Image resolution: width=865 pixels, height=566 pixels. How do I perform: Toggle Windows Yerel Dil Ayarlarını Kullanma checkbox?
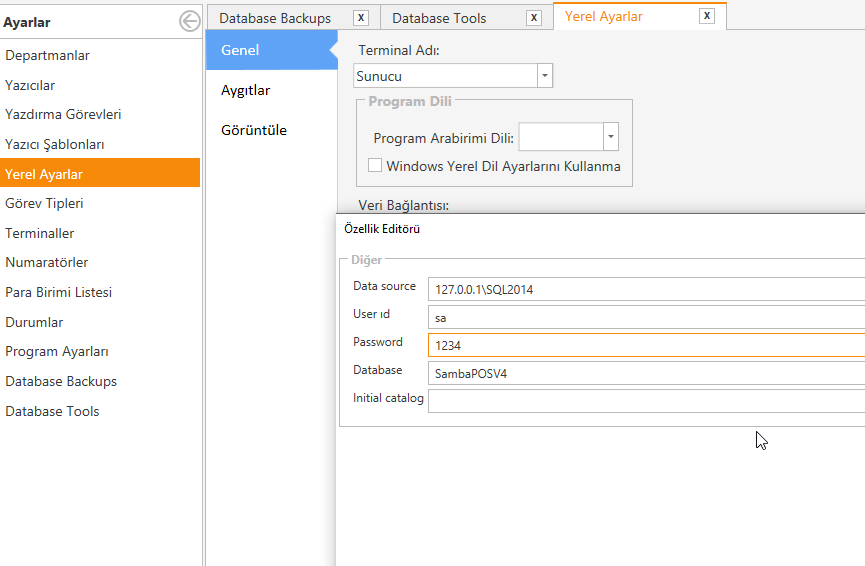click(375, 165)
